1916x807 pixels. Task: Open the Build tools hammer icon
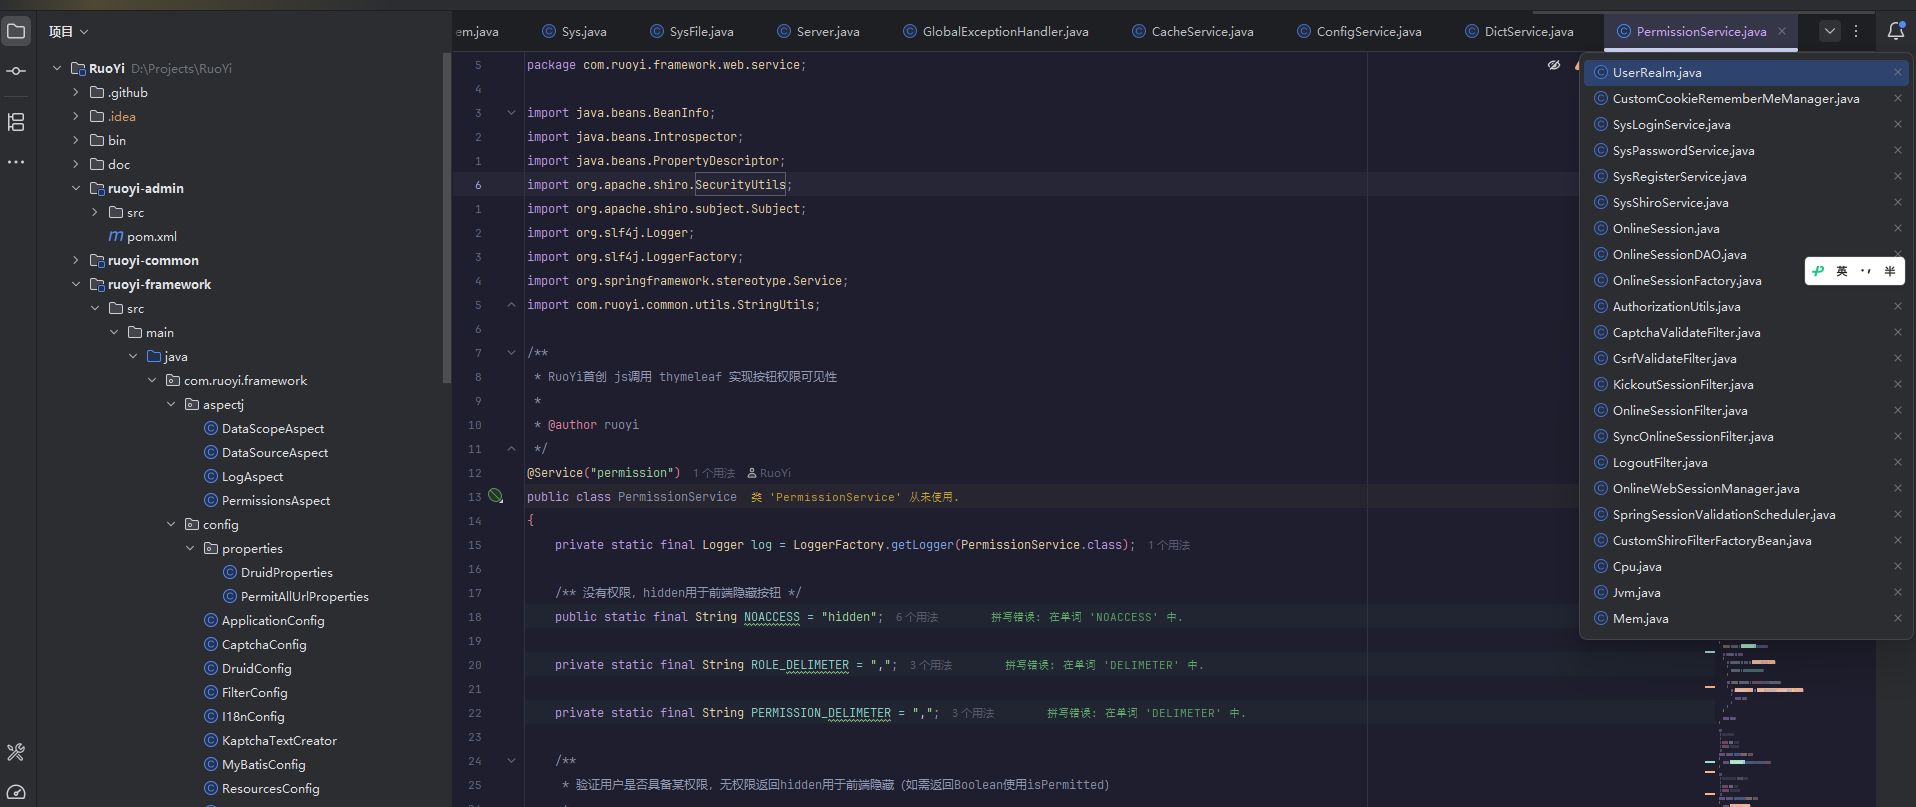pyautogui.click(x=16, y=752)
